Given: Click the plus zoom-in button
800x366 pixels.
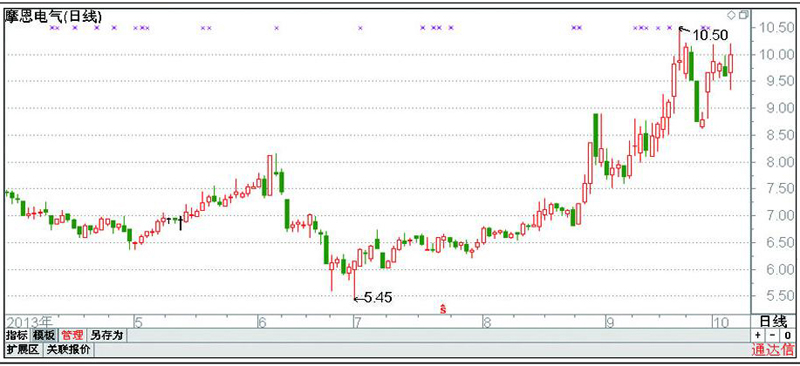Looking at the screenshot, I should point(758,335).
